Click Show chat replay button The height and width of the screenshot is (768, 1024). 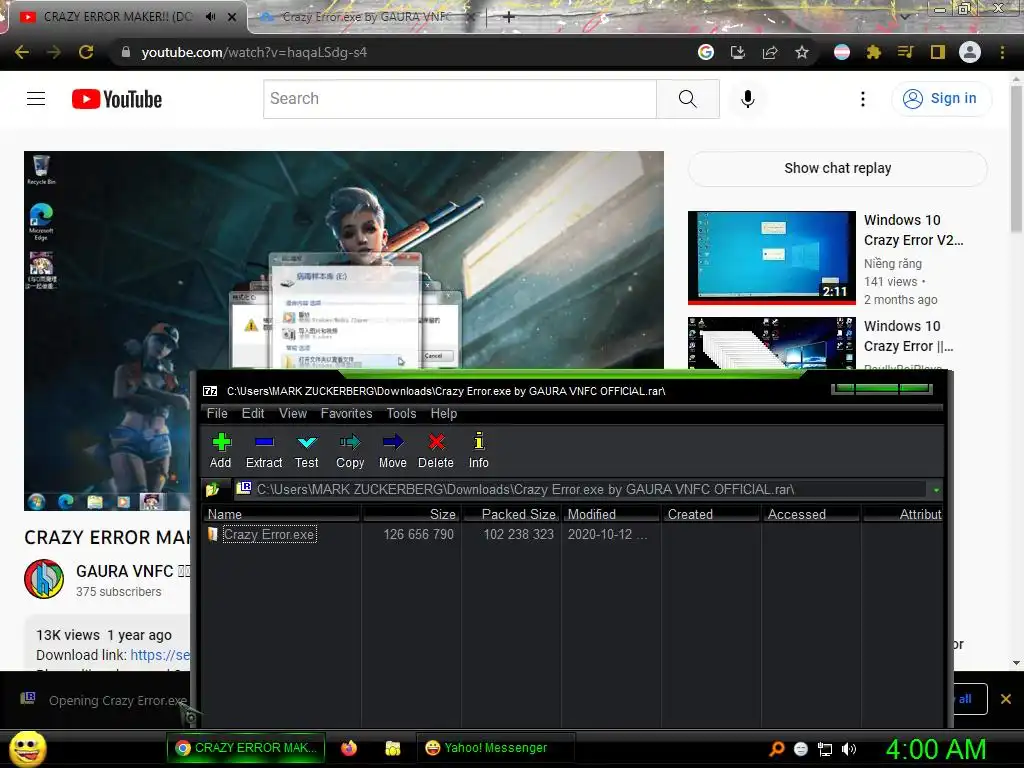click(837, 168)
